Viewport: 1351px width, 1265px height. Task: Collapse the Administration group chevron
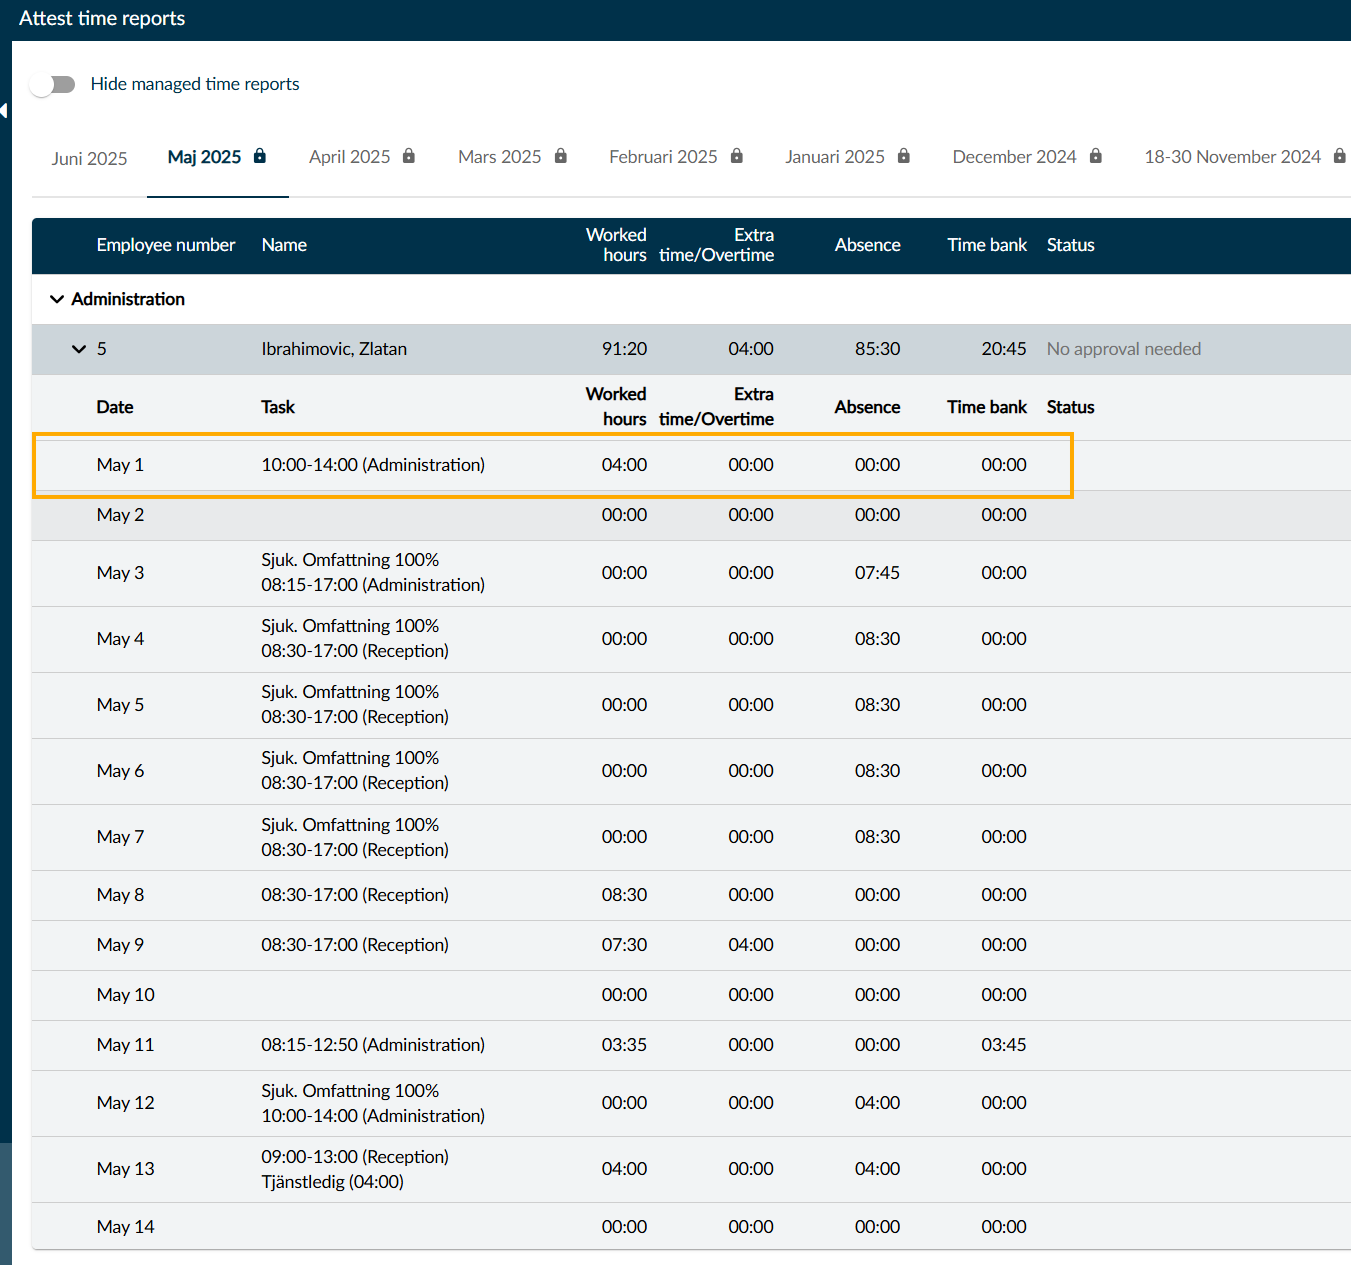pos(57,299)
